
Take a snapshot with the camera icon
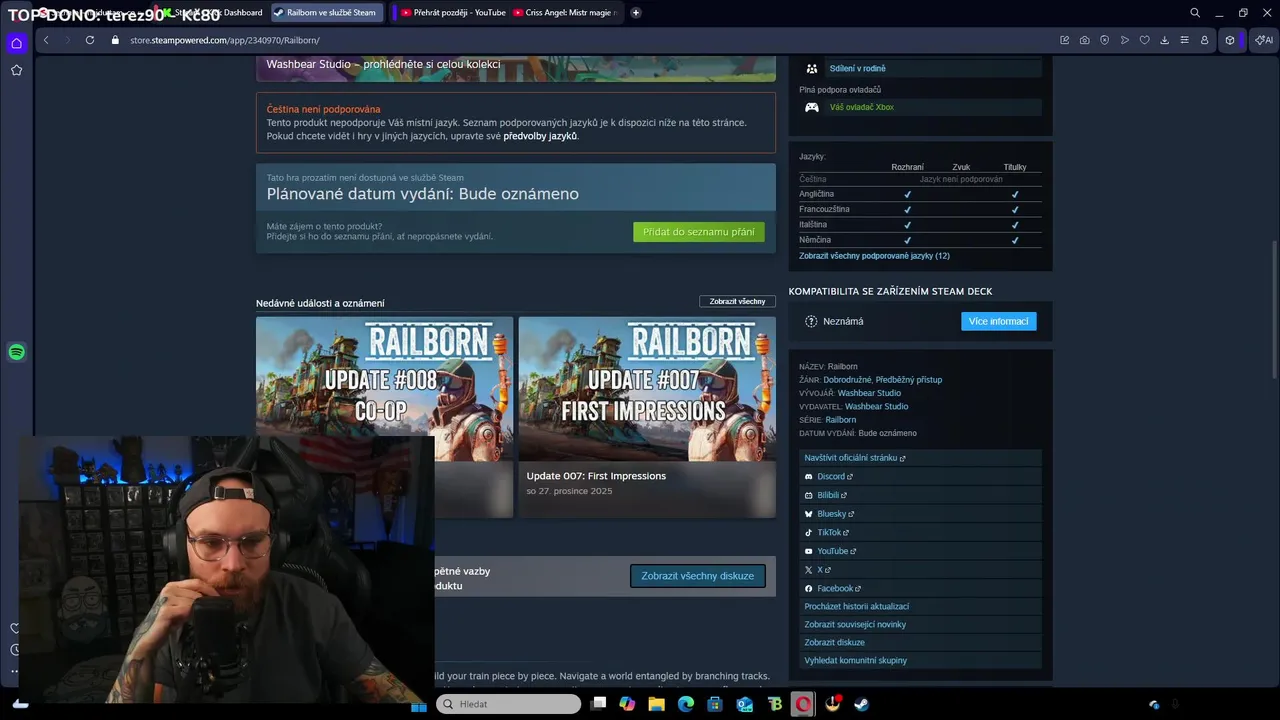[x=1085, y=40]
